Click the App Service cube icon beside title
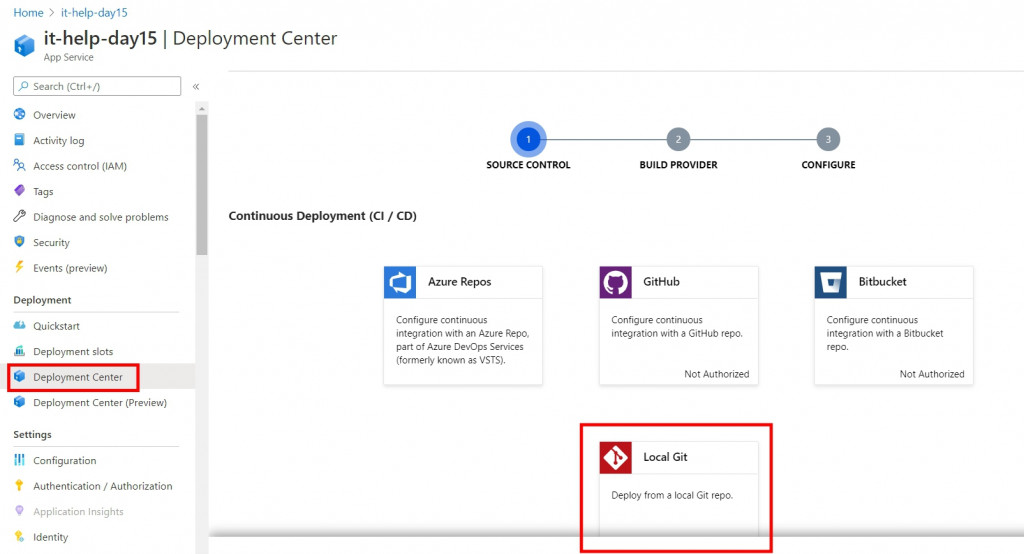The image size is (1024, 554). [x=24, y=46]
